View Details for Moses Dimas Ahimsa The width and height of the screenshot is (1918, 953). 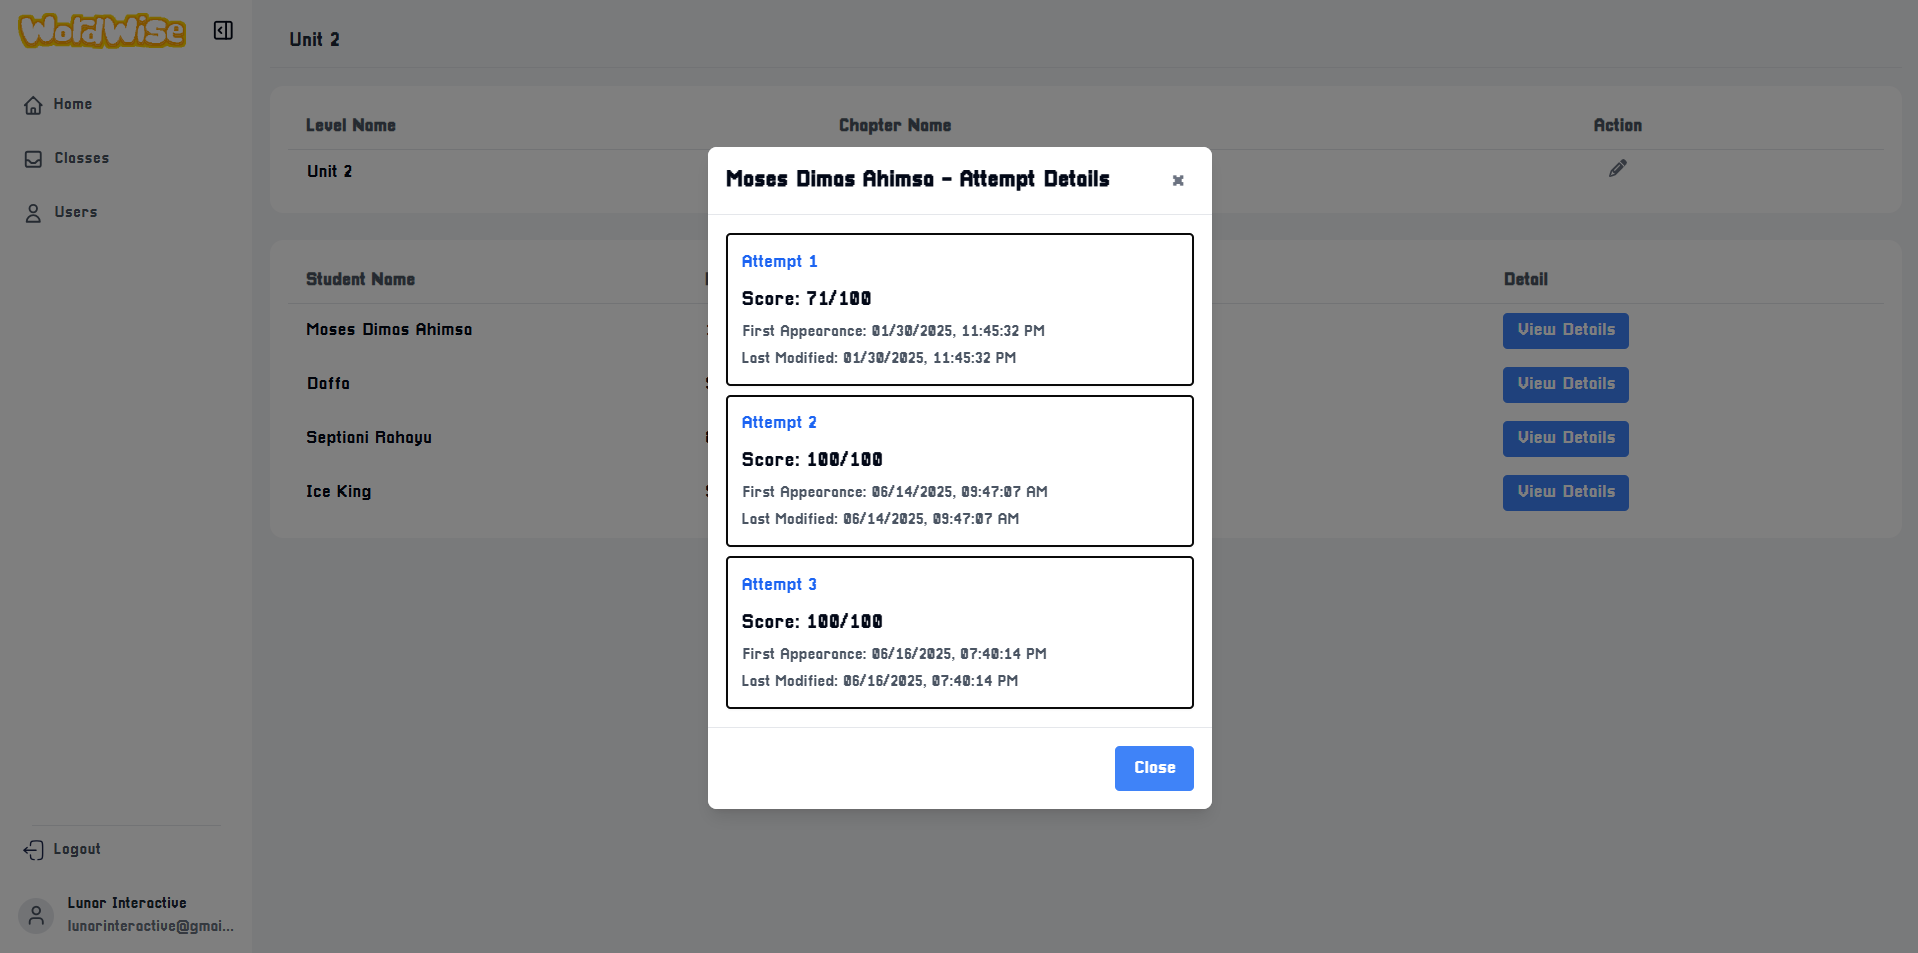point(1565,331)
